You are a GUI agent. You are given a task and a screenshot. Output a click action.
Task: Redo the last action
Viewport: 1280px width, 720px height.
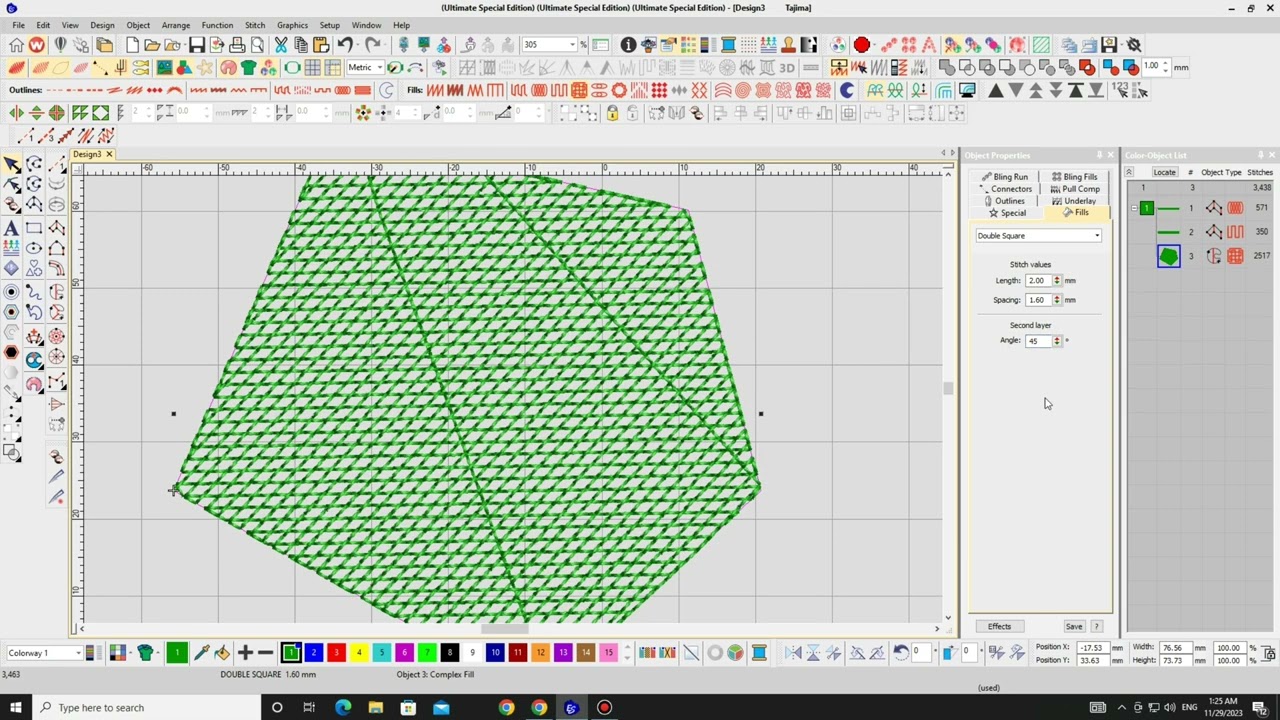(x=372, y=45)
